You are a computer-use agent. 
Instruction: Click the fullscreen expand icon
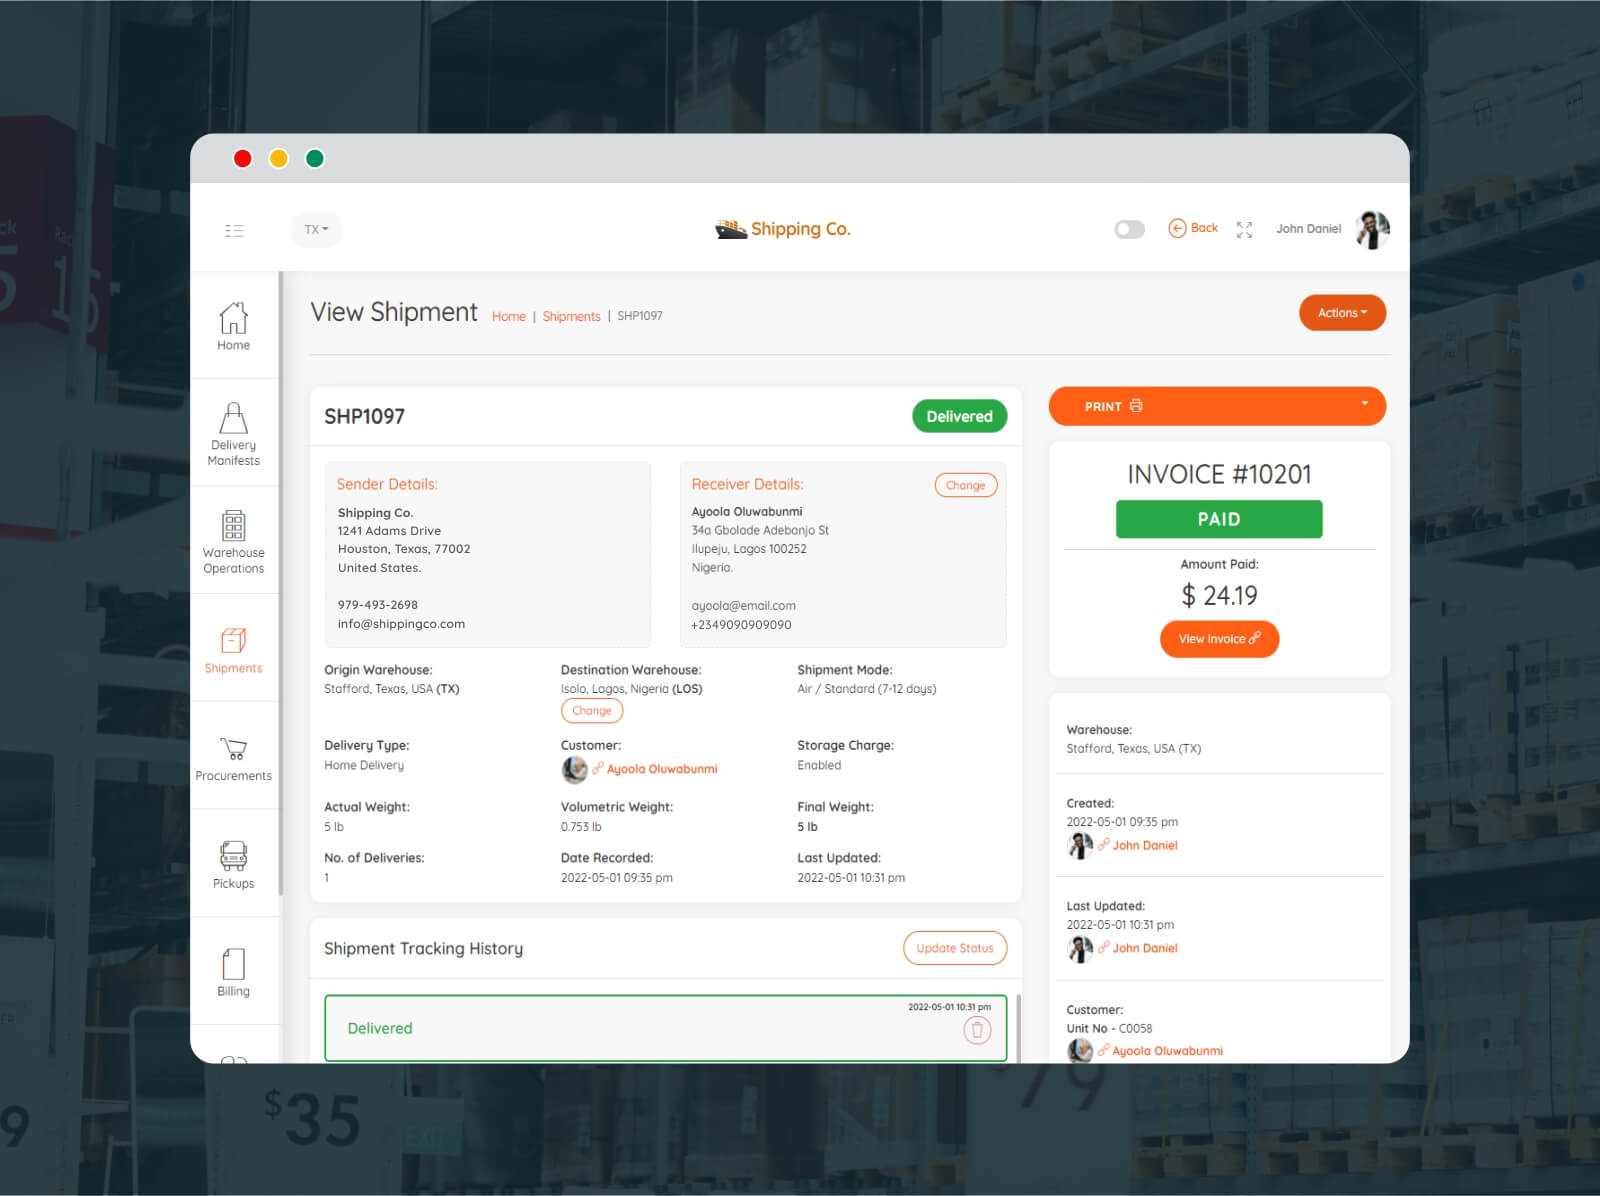[1244, 230]
